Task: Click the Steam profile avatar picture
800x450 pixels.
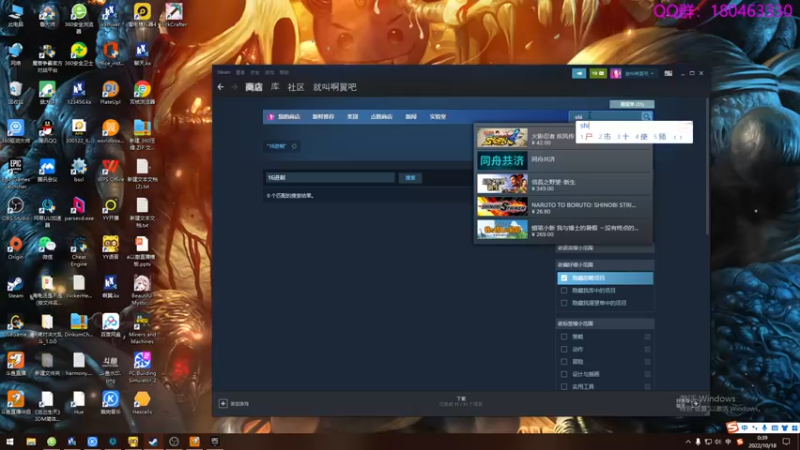Action: pos(616,73)
